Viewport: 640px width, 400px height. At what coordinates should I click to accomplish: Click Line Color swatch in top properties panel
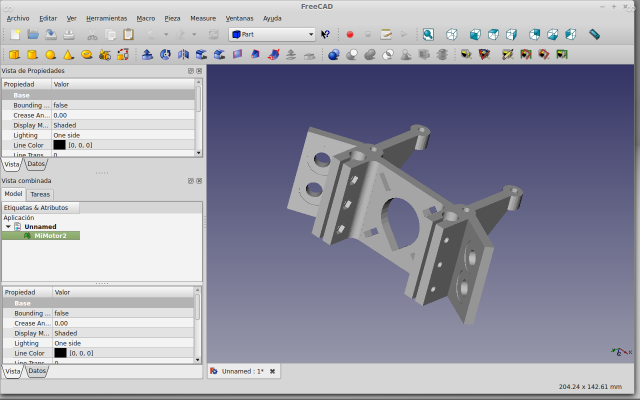click(x=59, y=145)
